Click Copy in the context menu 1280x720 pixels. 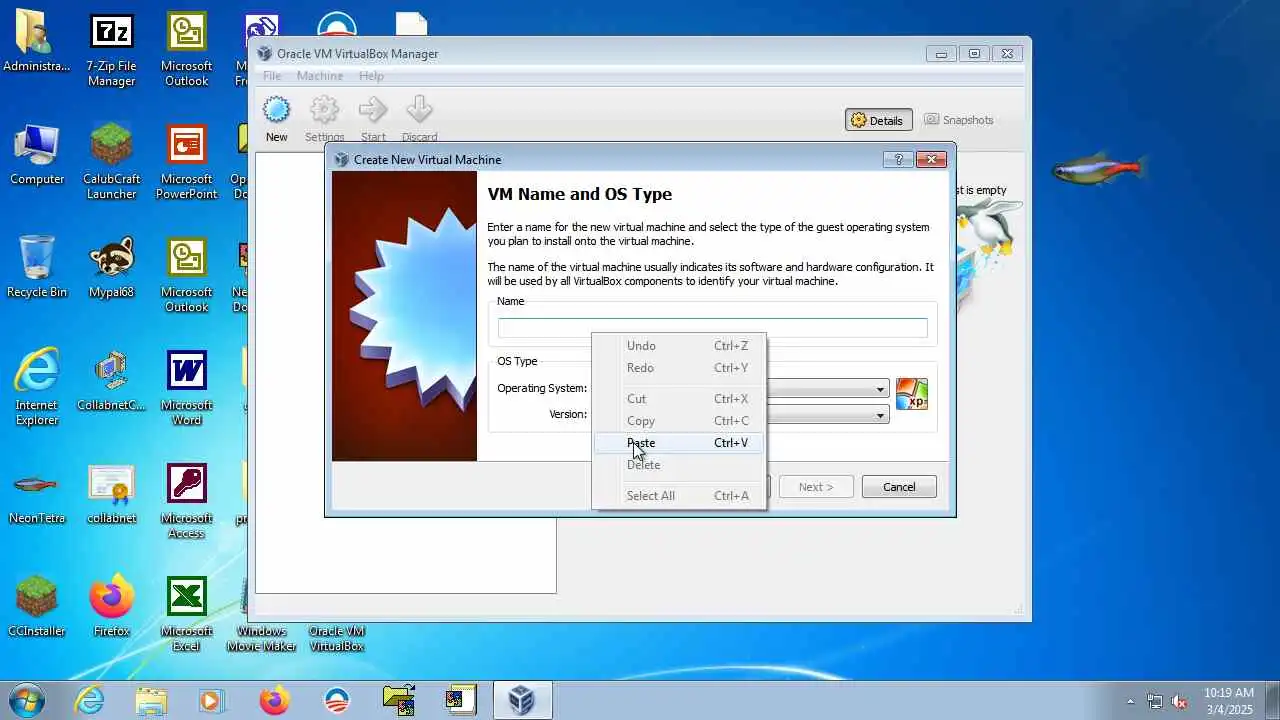tap(679, 421)
